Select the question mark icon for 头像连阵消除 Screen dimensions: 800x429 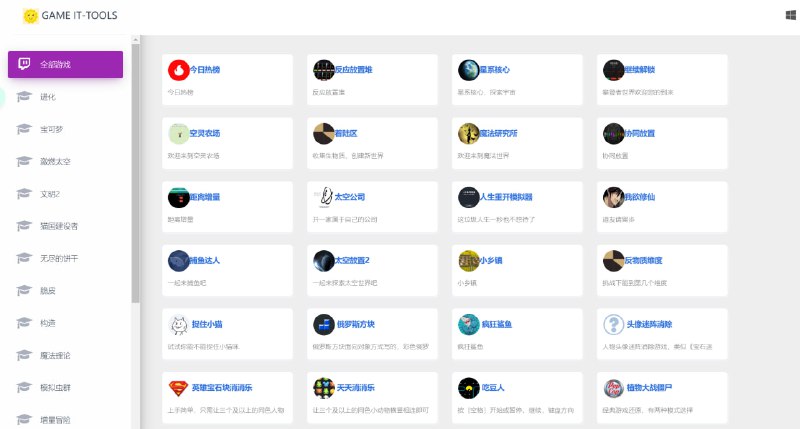[x=613, y=324]
